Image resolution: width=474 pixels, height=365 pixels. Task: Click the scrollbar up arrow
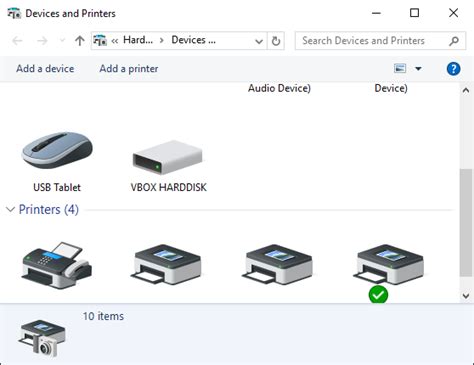(x=466, y=90)
